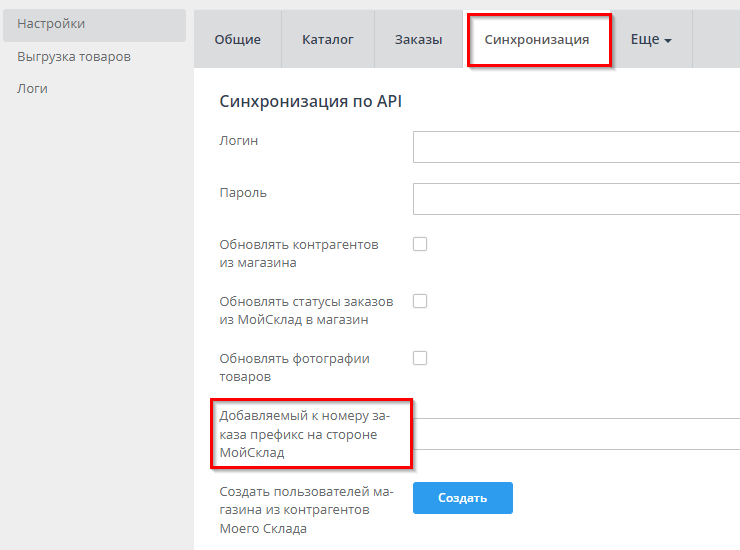
Task: Switch to the Заказы tab
Action: point(418,40)
